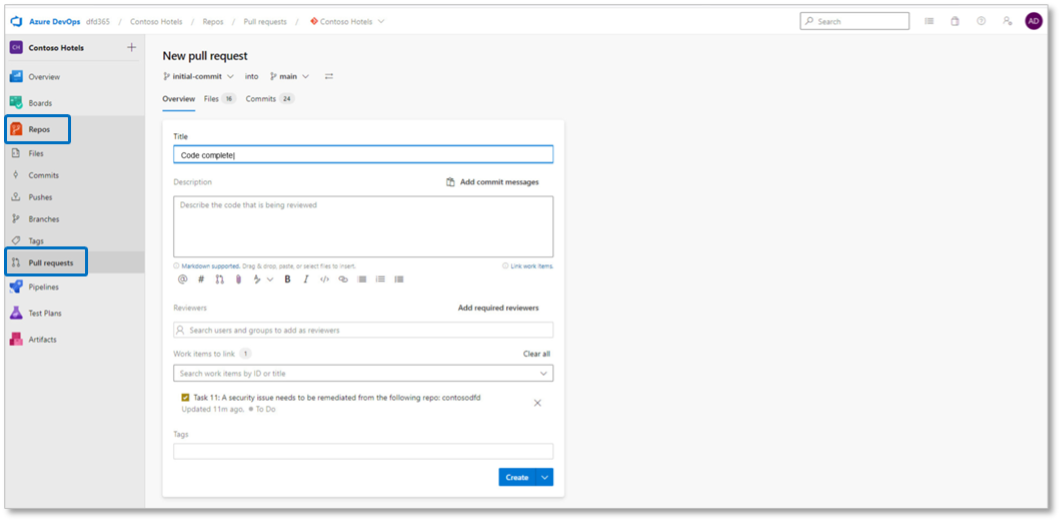Viewport: 1064px width, 525px height.
Task: Insert a mention with @ icon
Action: 182,280
